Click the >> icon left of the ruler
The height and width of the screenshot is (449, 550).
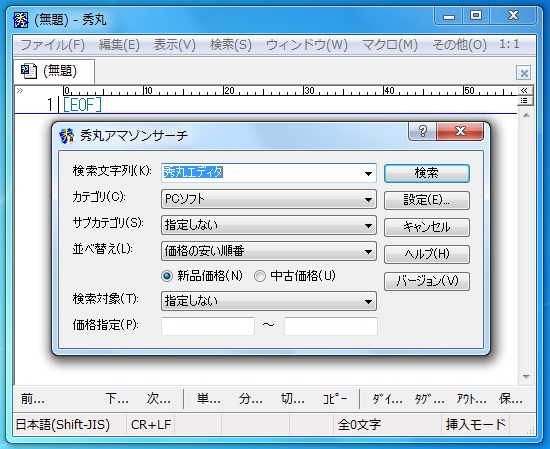point(20,91)
